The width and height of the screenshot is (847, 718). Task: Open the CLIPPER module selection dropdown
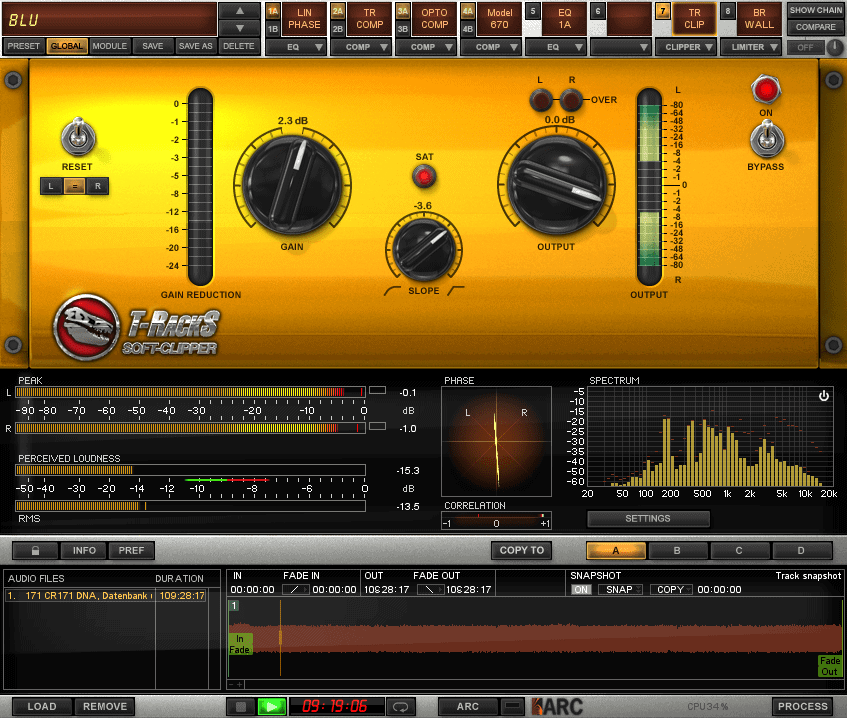[686, 46]
